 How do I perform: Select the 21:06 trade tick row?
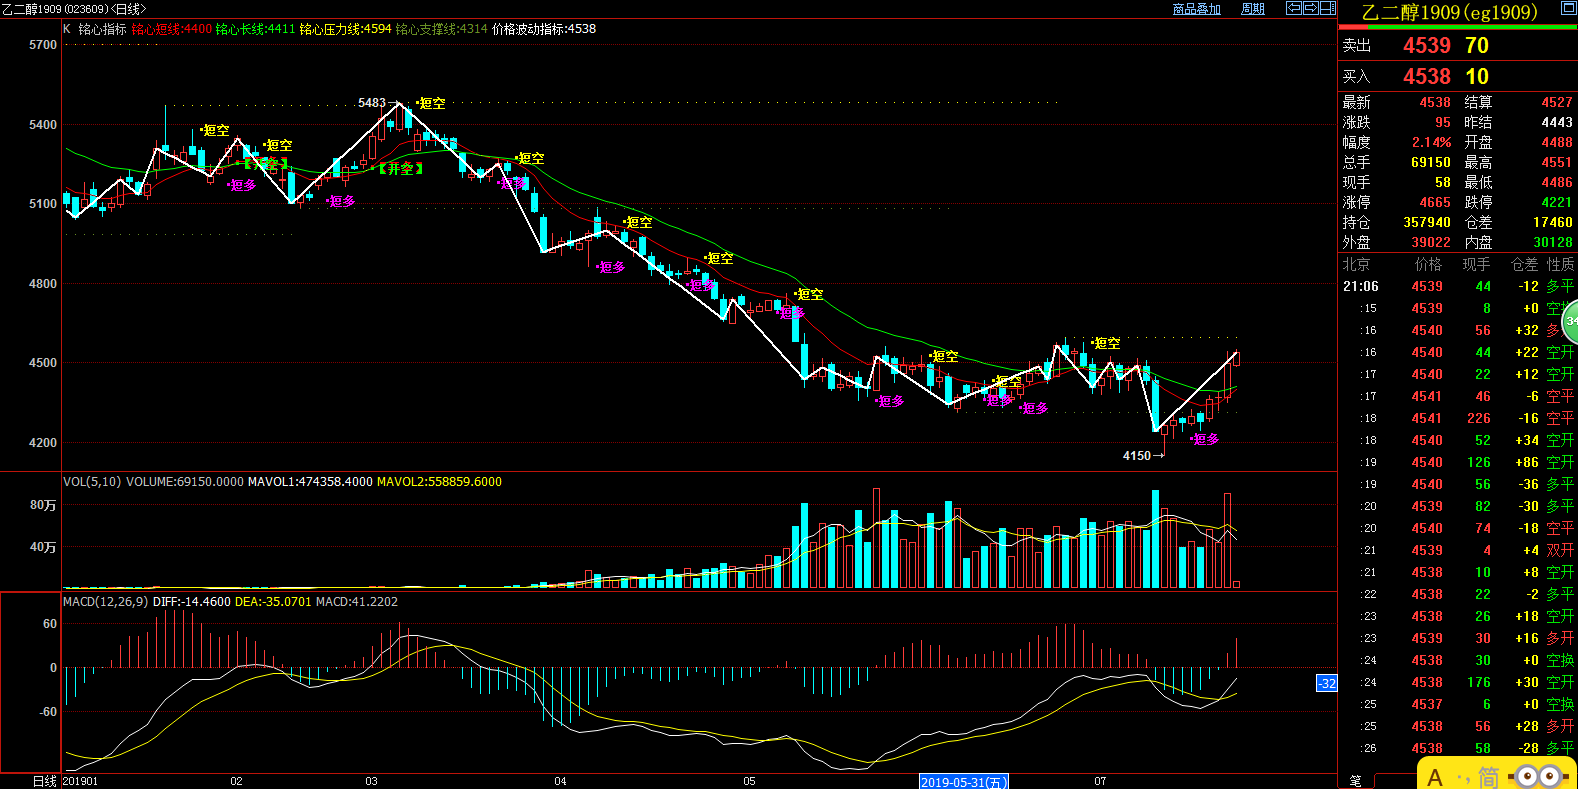click(x=1458, y=286)
